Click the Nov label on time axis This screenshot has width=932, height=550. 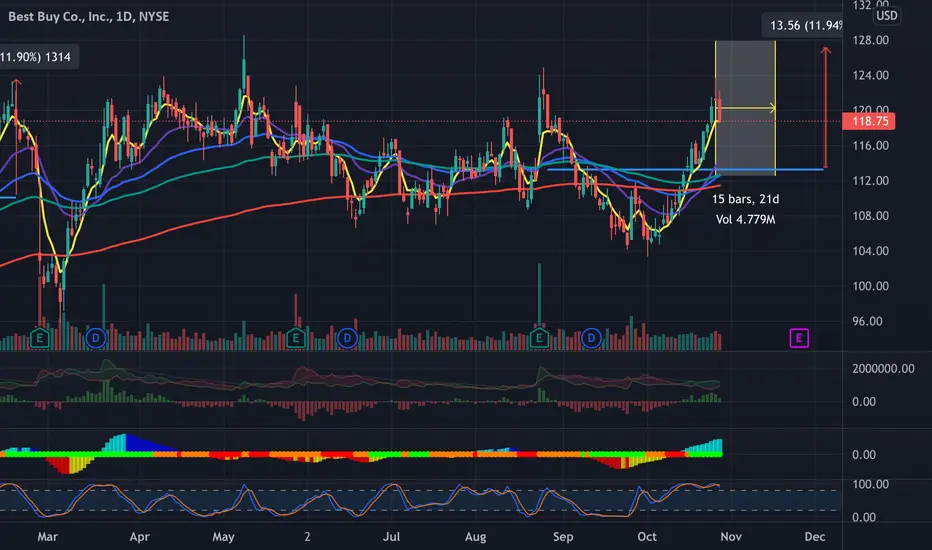[x=731, y=537]
